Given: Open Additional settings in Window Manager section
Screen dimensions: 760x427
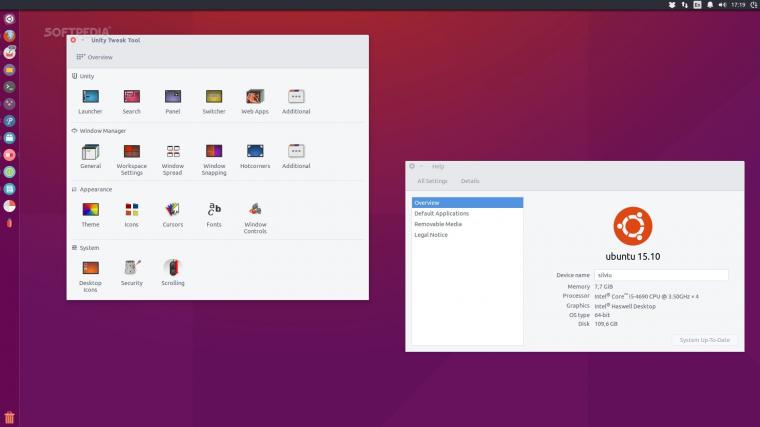Looking at the screenshot, I should 296,157.
